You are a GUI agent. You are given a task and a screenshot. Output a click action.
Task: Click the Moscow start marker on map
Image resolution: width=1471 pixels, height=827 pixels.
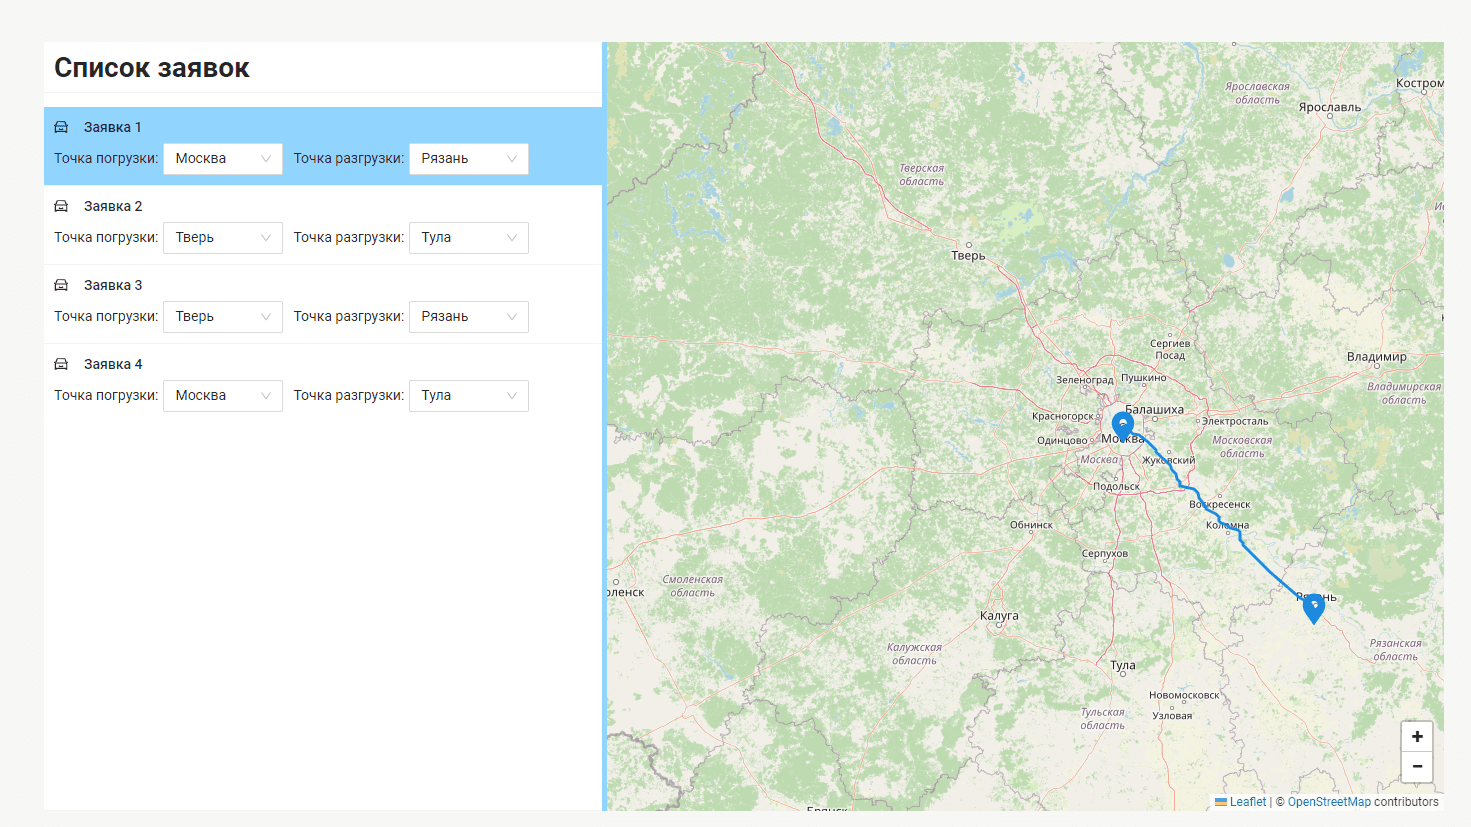coord(1123,426)
